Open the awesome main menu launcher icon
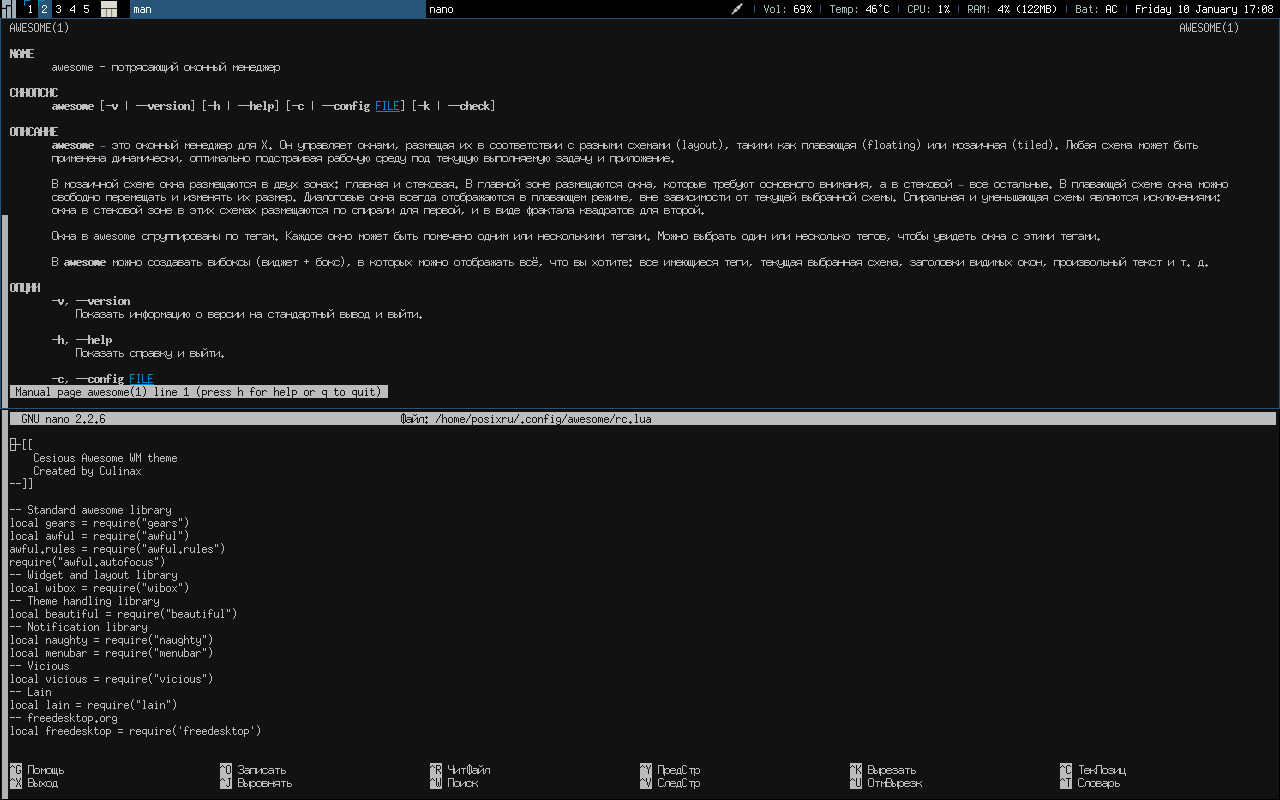 9,9
